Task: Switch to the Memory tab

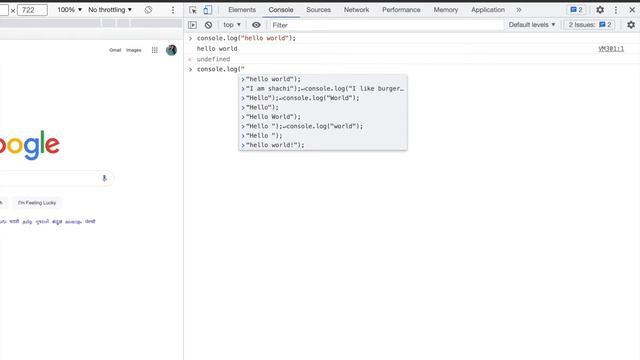Action: coord(446,10)
